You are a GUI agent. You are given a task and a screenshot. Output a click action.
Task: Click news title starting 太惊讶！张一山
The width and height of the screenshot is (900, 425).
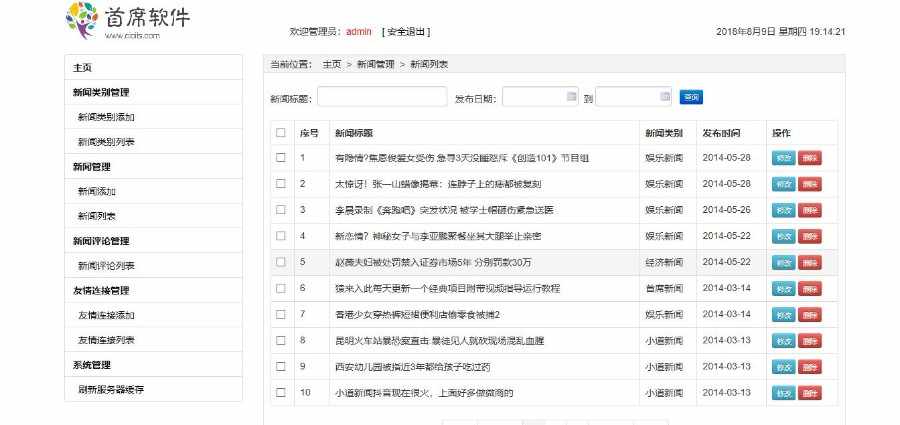(439, 184)
